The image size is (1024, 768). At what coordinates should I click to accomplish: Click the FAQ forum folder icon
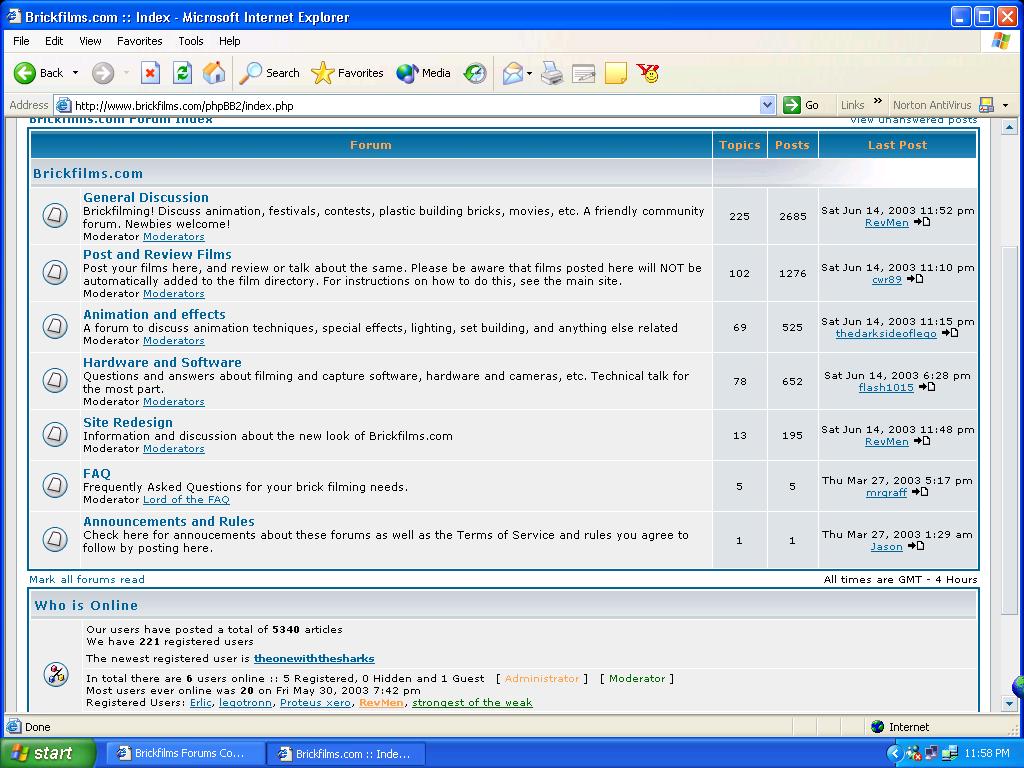[55, 485]
